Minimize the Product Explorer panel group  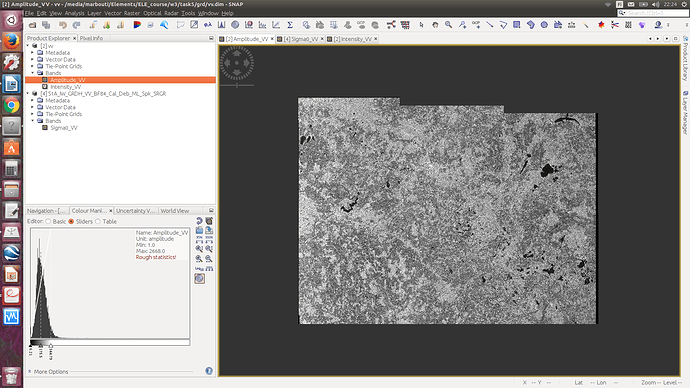point(211,38)
